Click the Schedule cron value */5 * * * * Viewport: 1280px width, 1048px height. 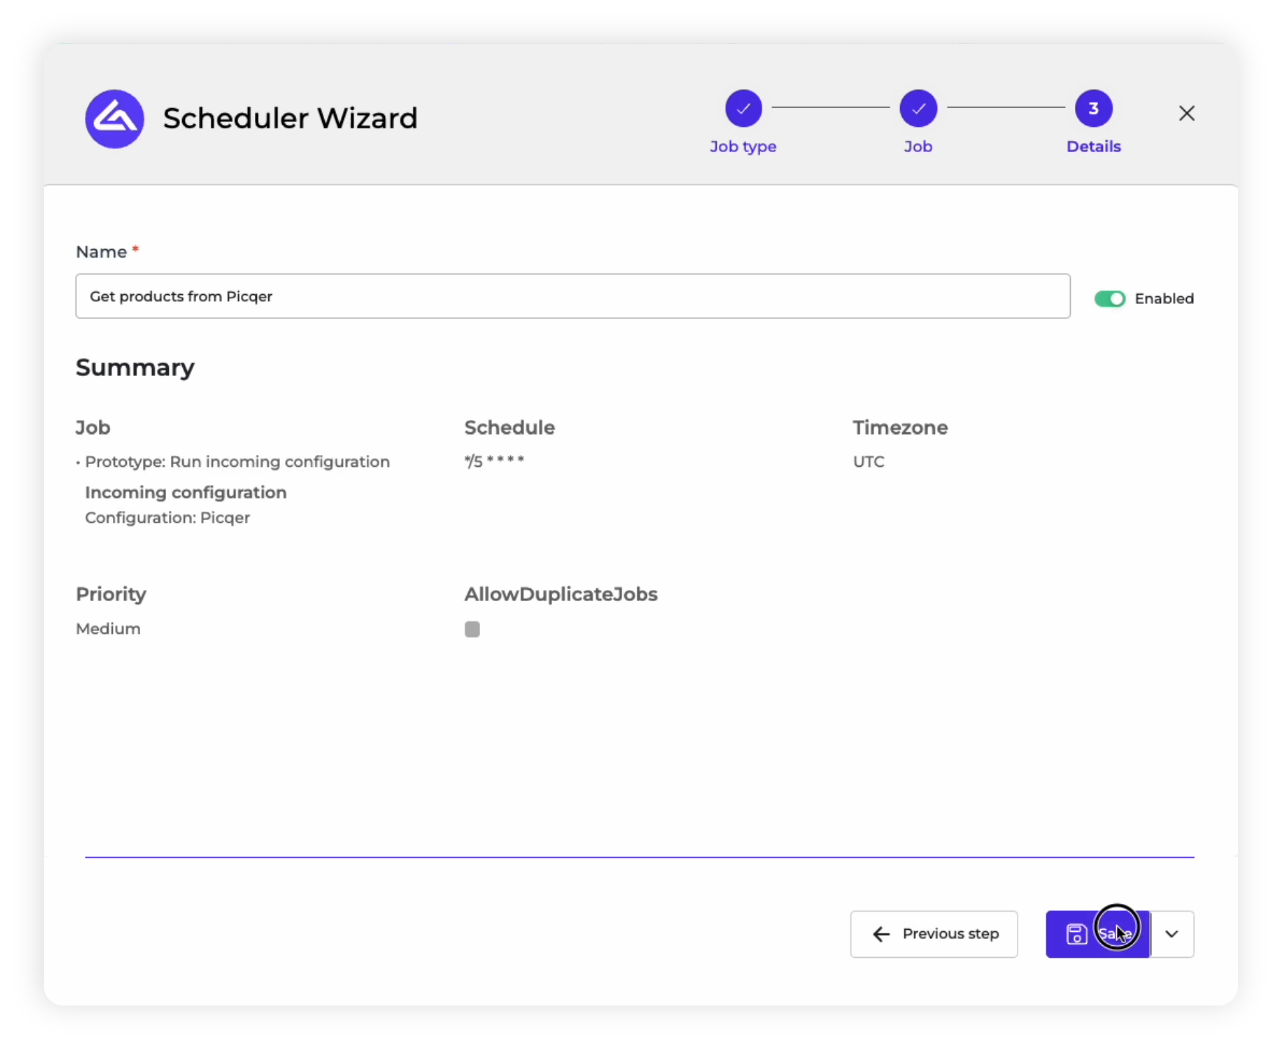coord(494,461)
